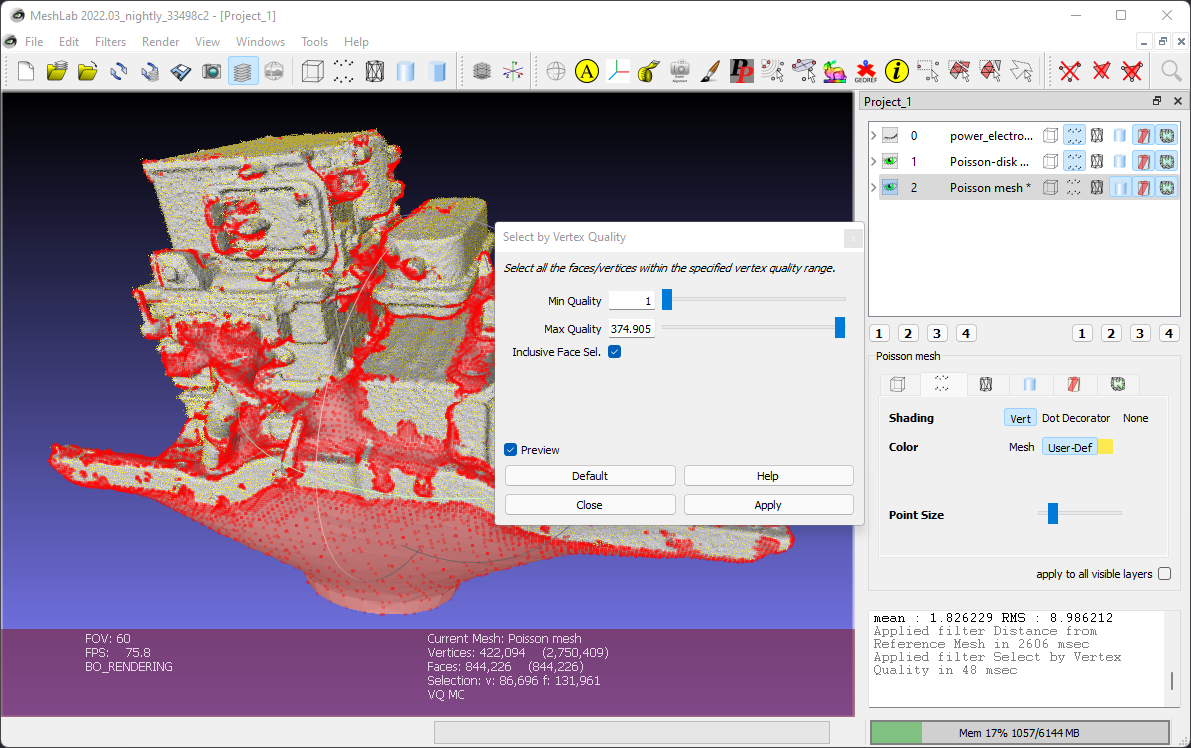The height and width of the screenshot is (748, 1191).
Task: Toggle points rendering in main toolbar
Action: click(x=343, y=71)
